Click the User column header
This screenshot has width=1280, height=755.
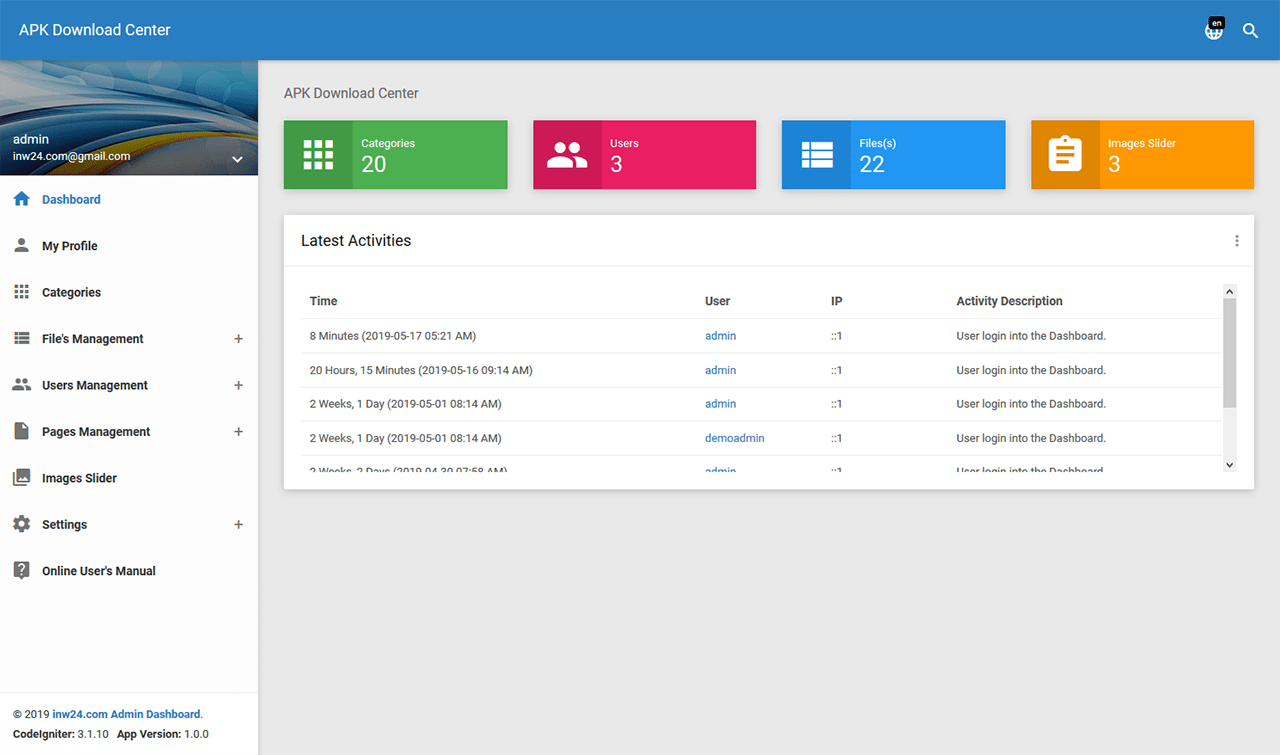coord(717,301)
